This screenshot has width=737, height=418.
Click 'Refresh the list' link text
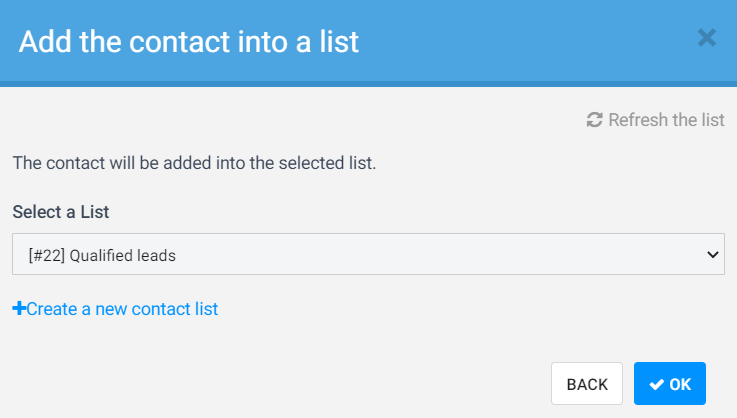coord(666,120)
